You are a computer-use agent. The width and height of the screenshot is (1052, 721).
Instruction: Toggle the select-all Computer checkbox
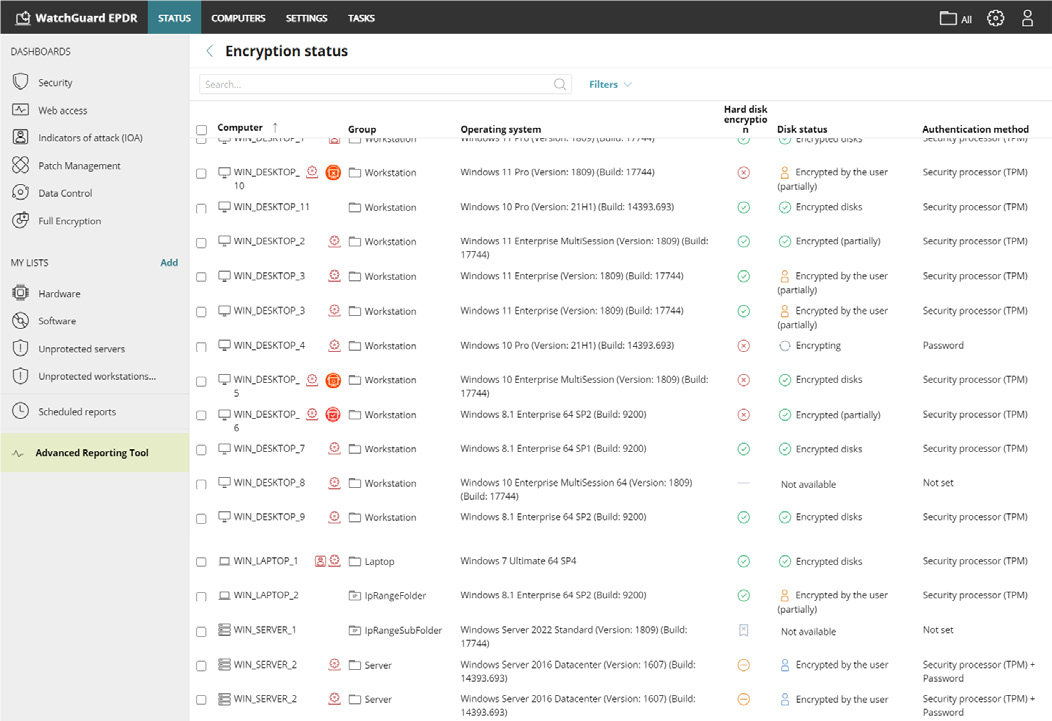(201, 129)
